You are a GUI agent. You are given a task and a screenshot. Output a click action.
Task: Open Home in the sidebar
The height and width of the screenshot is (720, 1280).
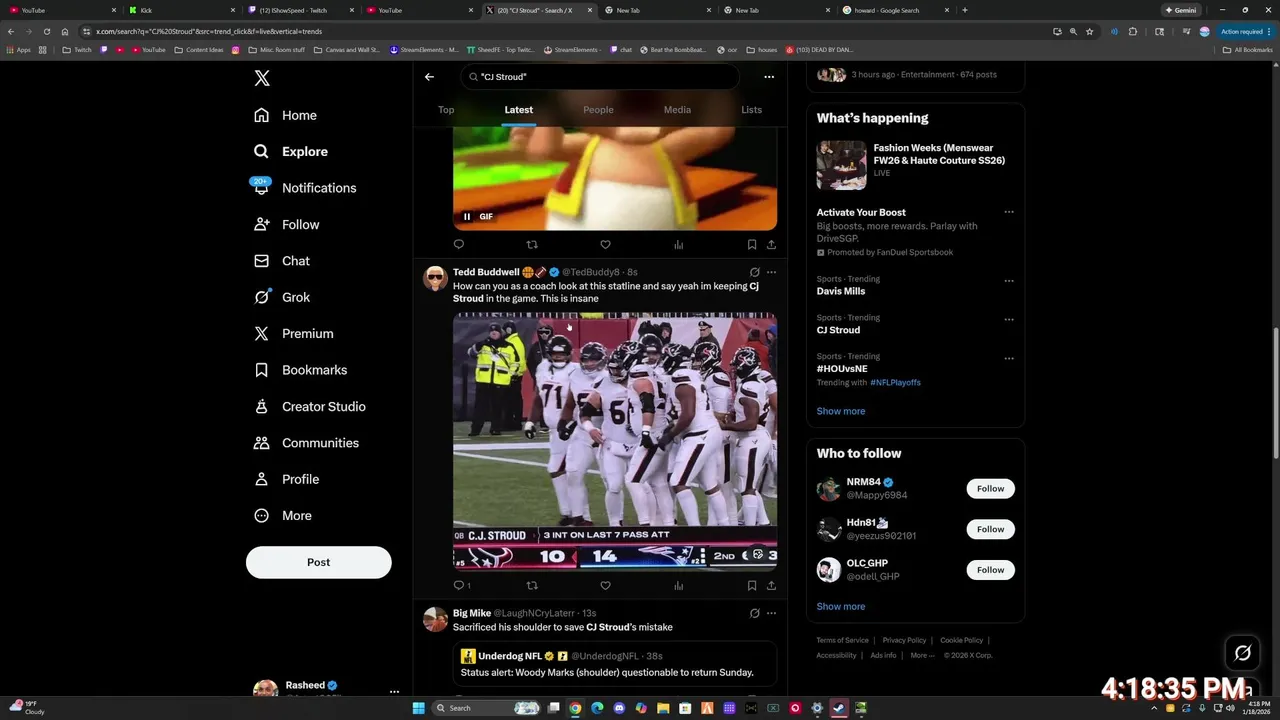[x=285, y=115]
